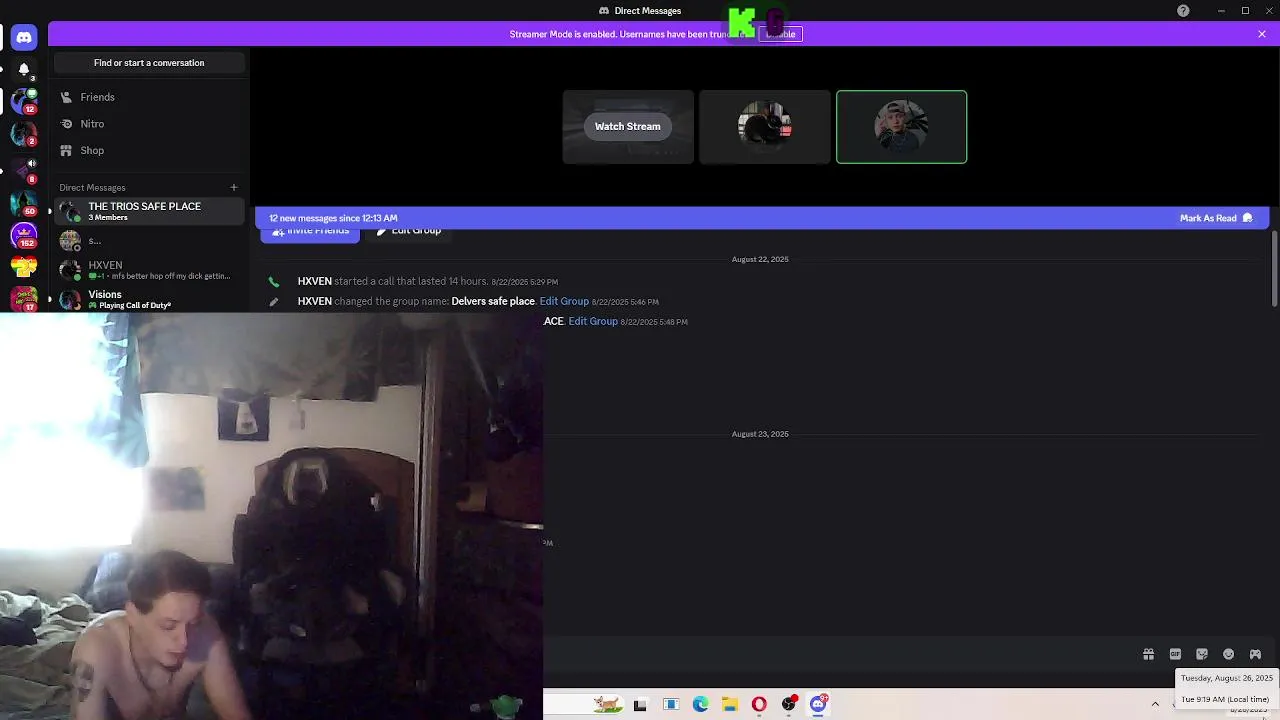The height and width of the screenshot is (720, 1280).
Task: Open the crown server with the 152 badge
Action: (x=24, y=236)
